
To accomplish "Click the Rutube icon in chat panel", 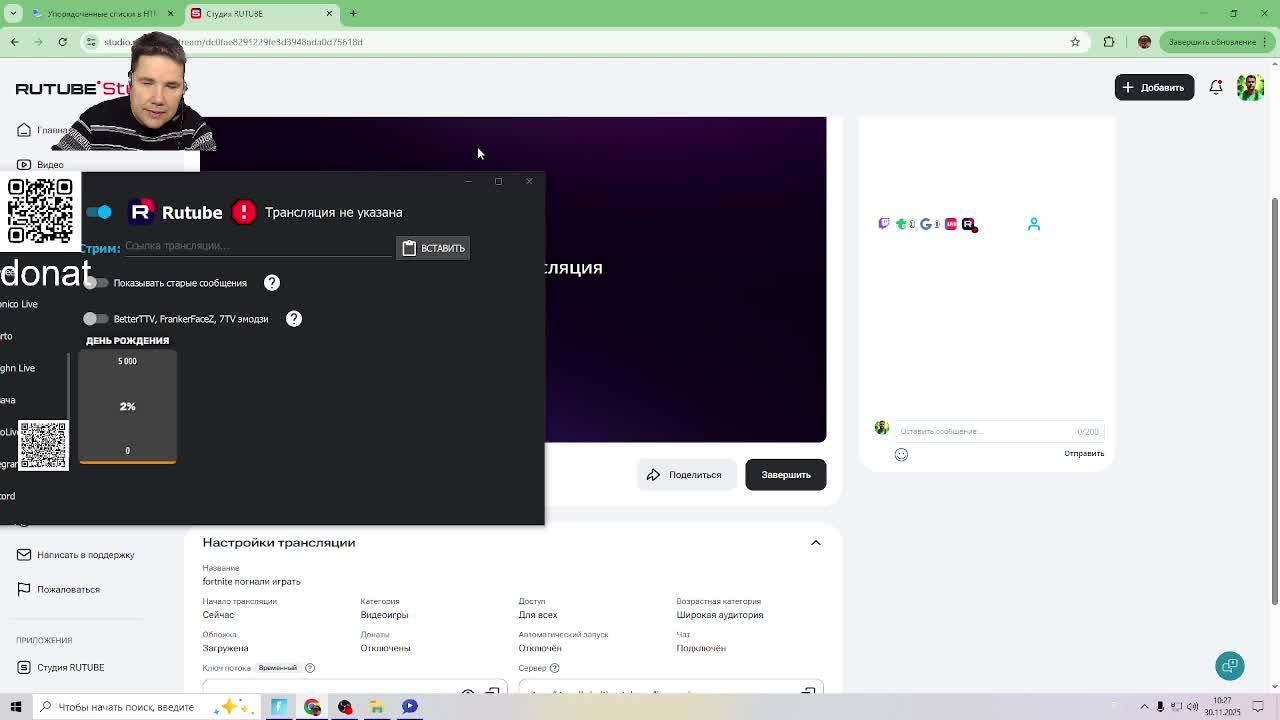I will coord(968,224).
